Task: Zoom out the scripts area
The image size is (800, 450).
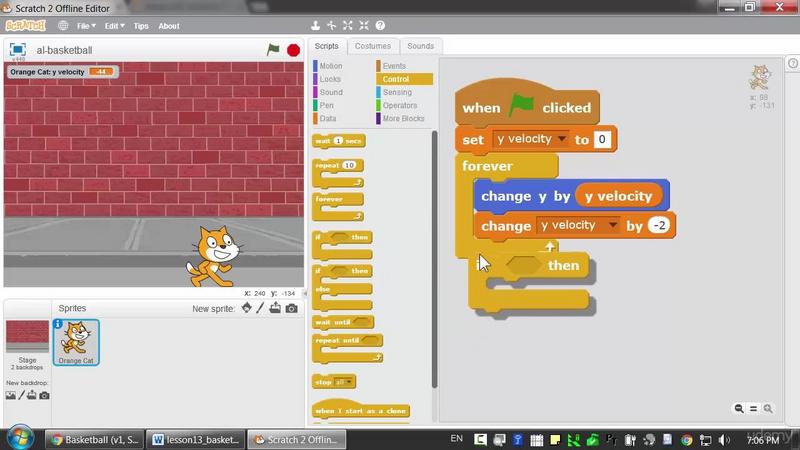Action: (x=739, y=408)
